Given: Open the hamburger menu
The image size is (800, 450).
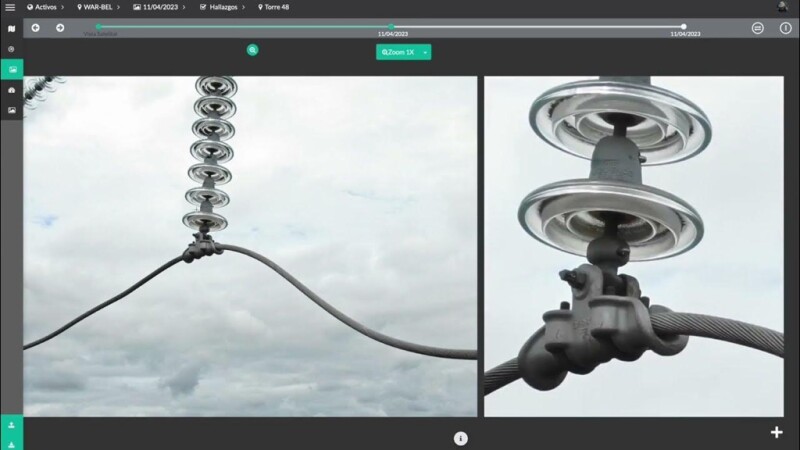Looking at the screenshot, I should [x=10, y=7].
